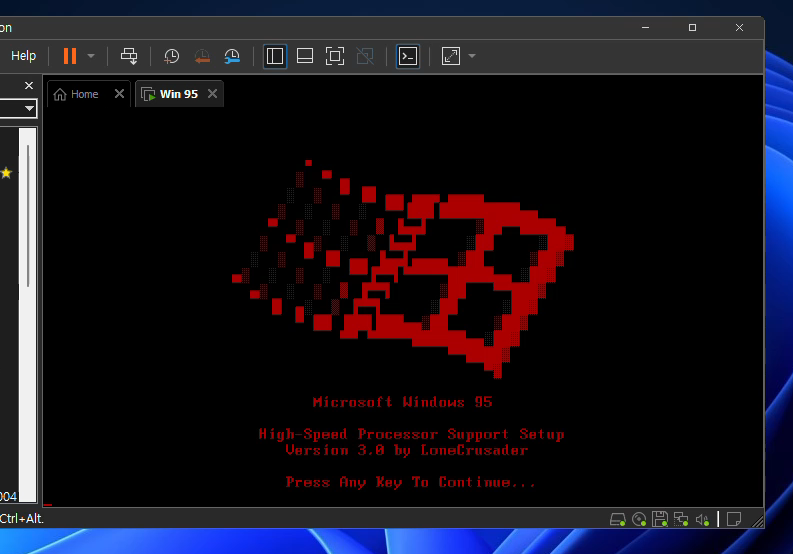Expand the power options dropdown arrow

click(91, 56)
